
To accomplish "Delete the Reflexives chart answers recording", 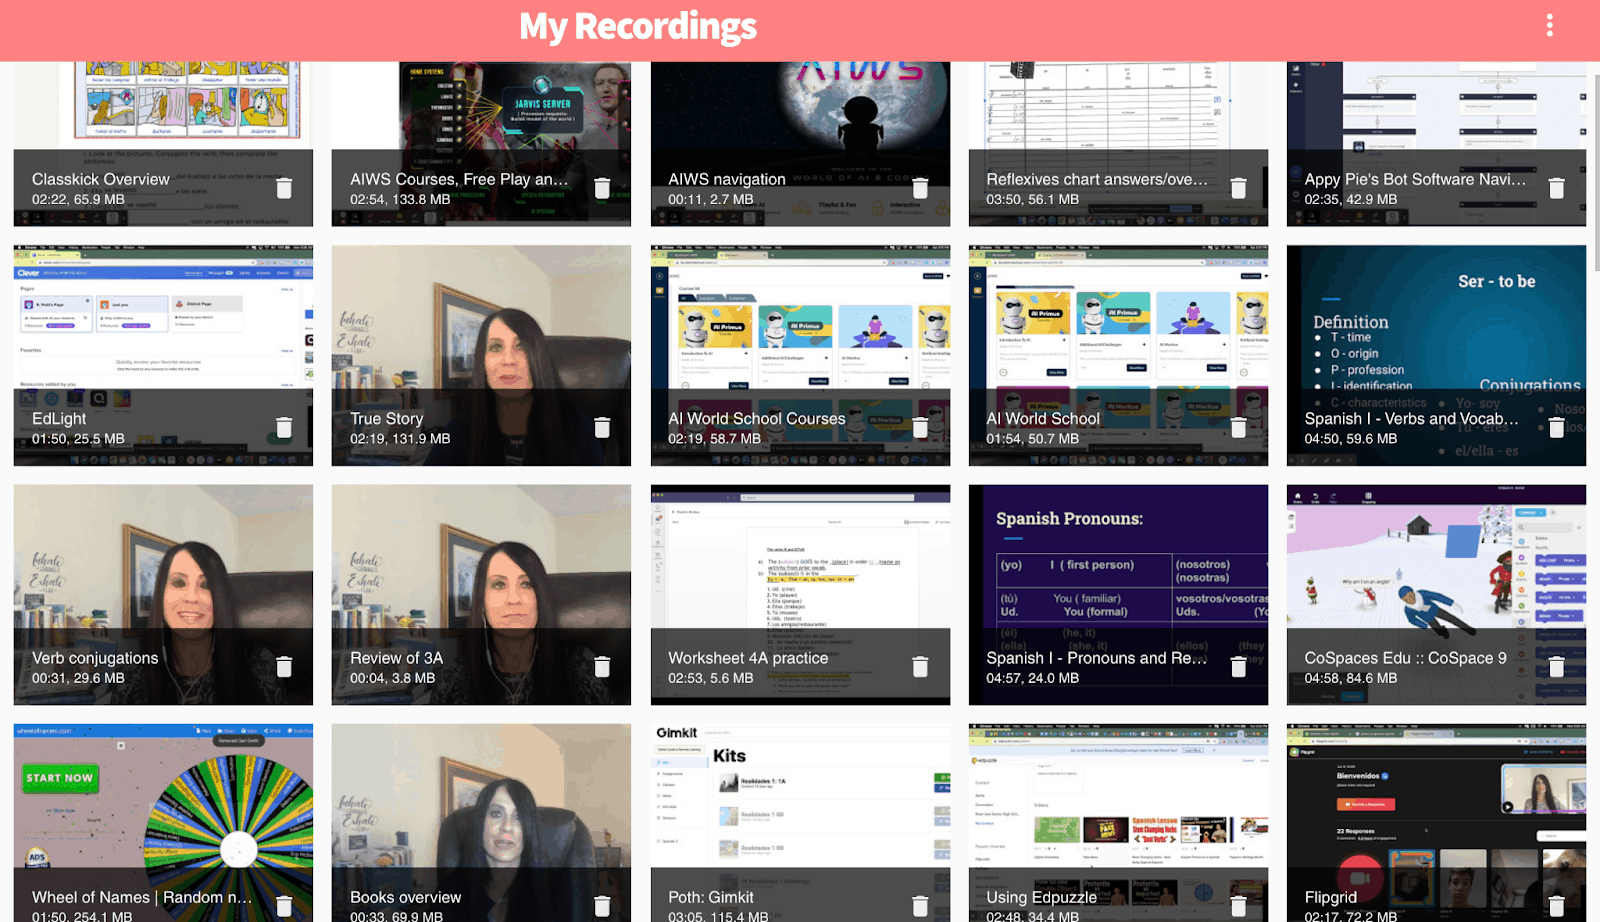I will point(1238,188).
